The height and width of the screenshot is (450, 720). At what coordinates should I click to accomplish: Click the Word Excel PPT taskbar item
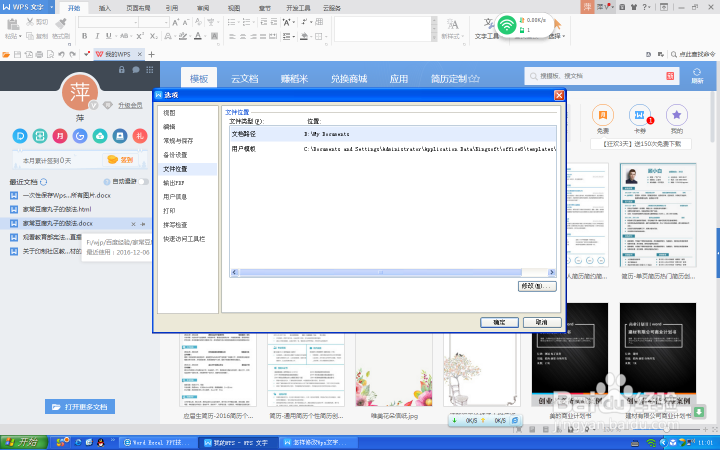(158, 443)
